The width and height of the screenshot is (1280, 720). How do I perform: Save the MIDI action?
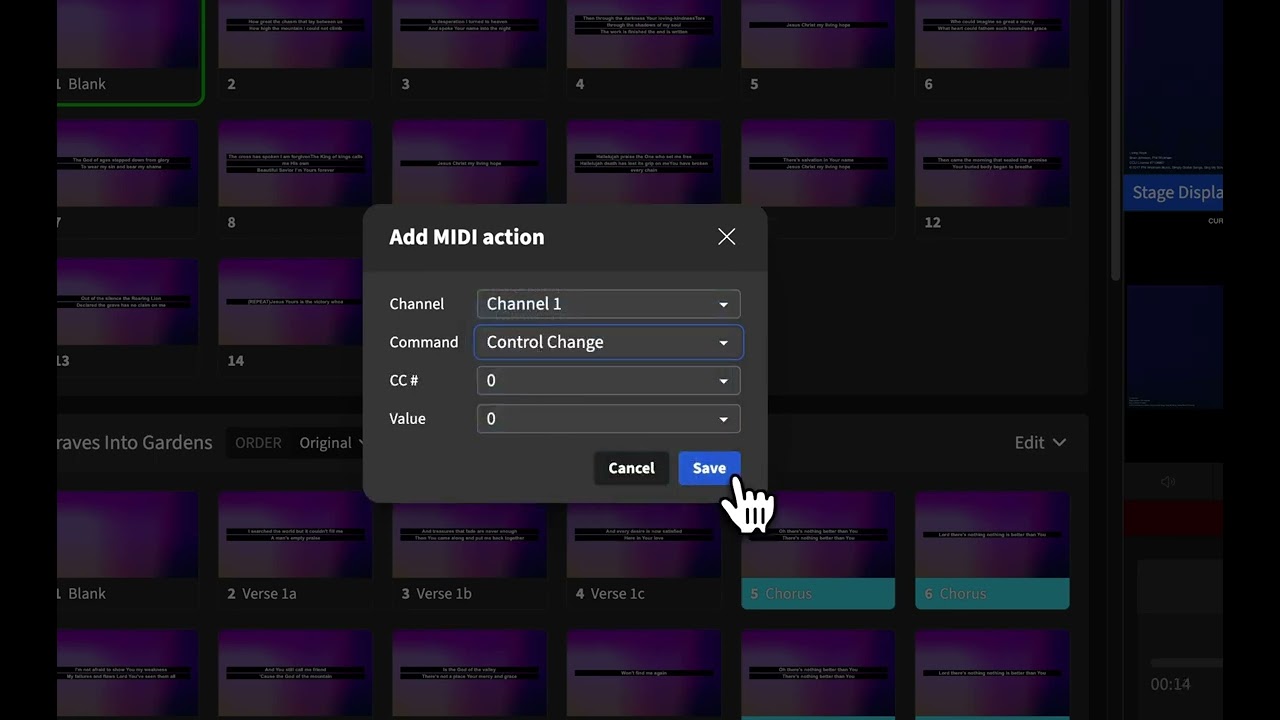tap(709, 468)
